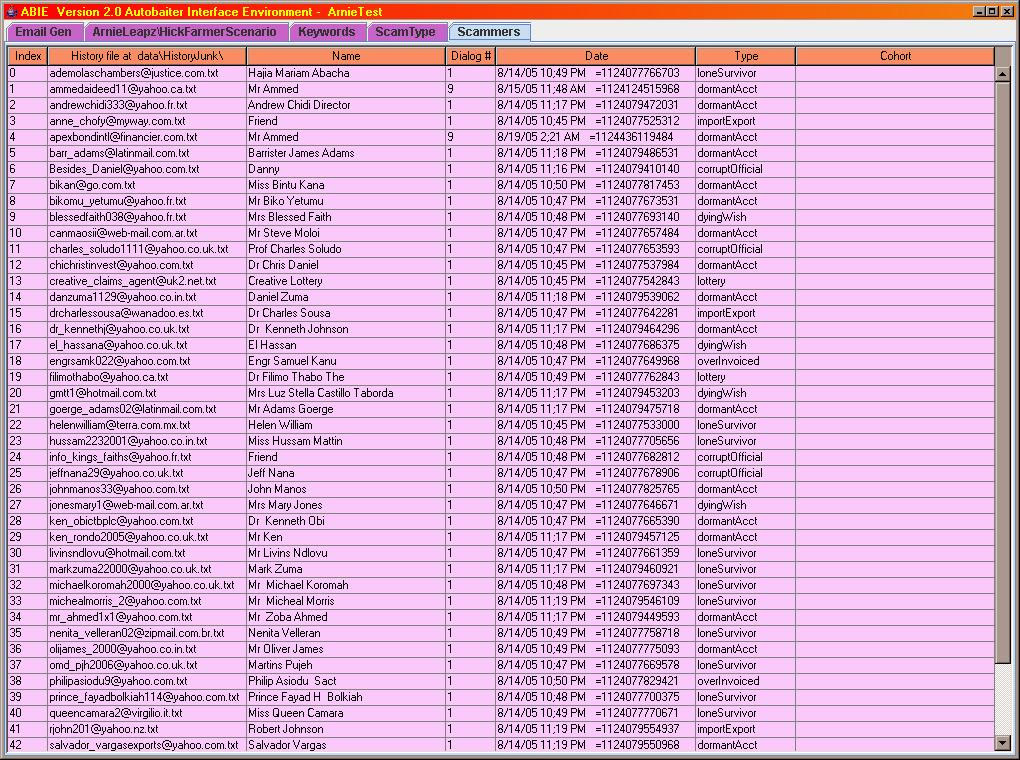Click Mr Livins Ndlovu cell

tap(346, 553)
